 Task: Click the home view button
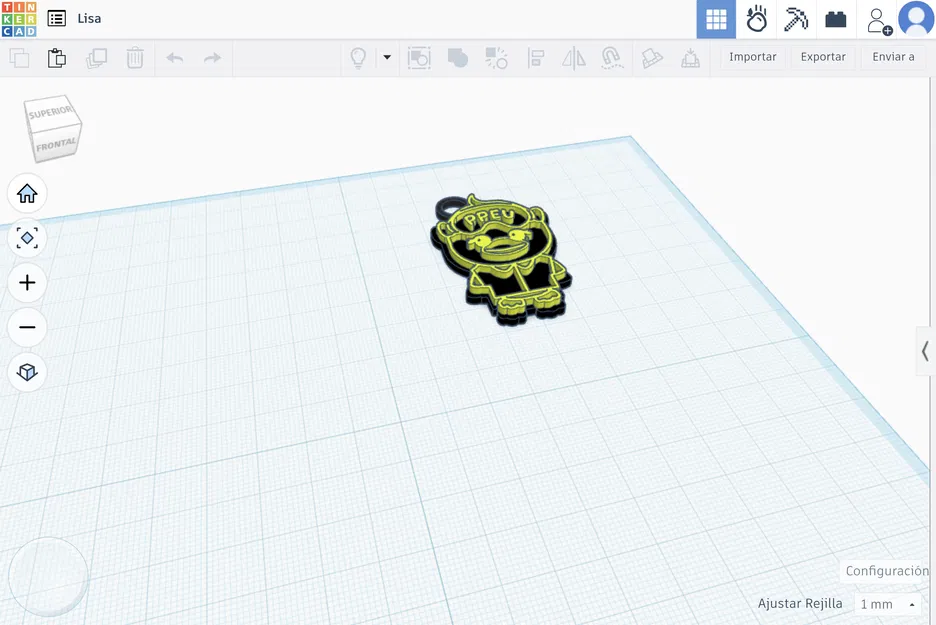pyautogui.click(x=27, y=193)
